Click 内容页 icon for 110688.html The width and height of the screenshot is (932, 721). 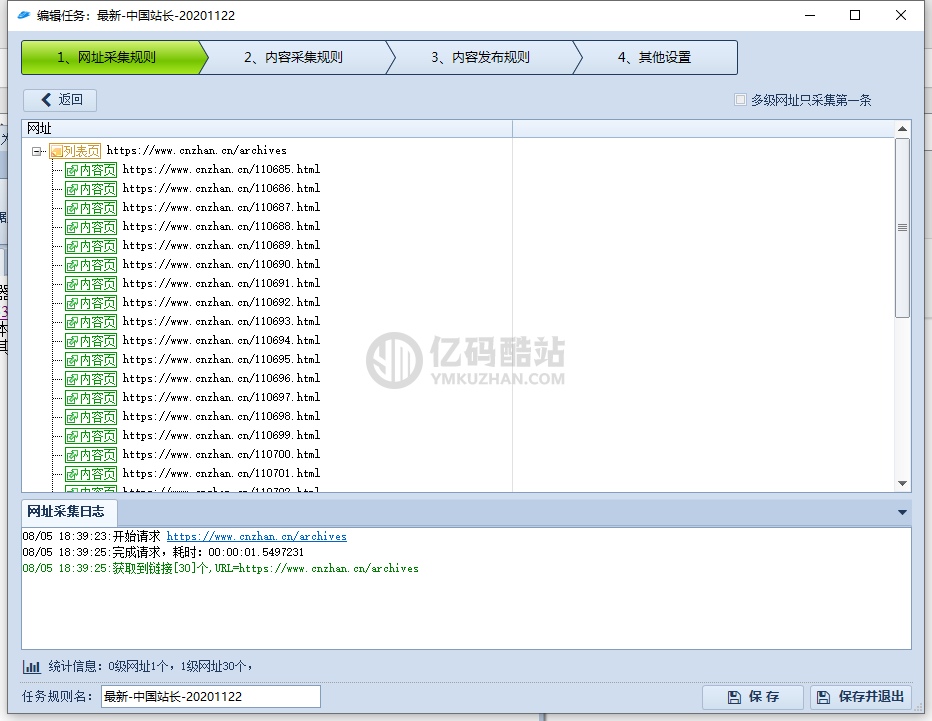[91, 227]
